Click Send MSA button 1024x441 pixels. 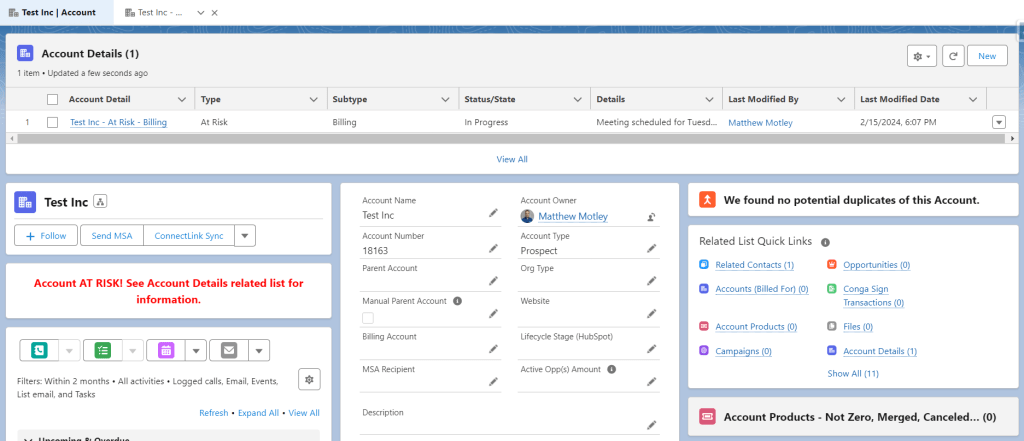tap(112, 236)
